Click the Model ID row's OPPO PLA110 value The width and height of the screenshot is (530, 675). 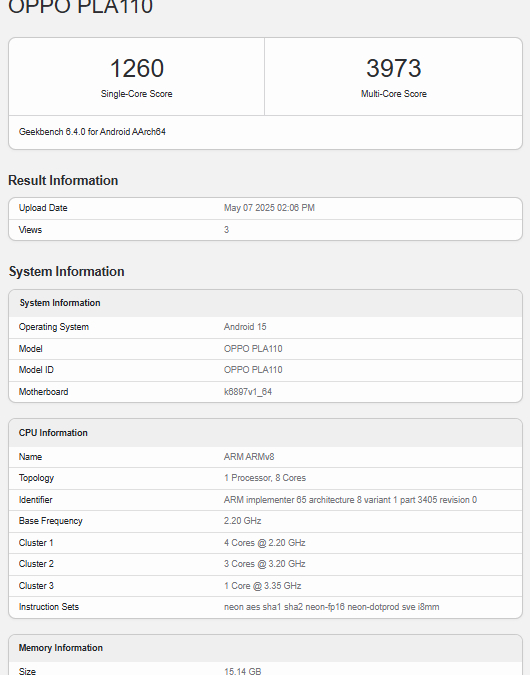click(253, 370)
